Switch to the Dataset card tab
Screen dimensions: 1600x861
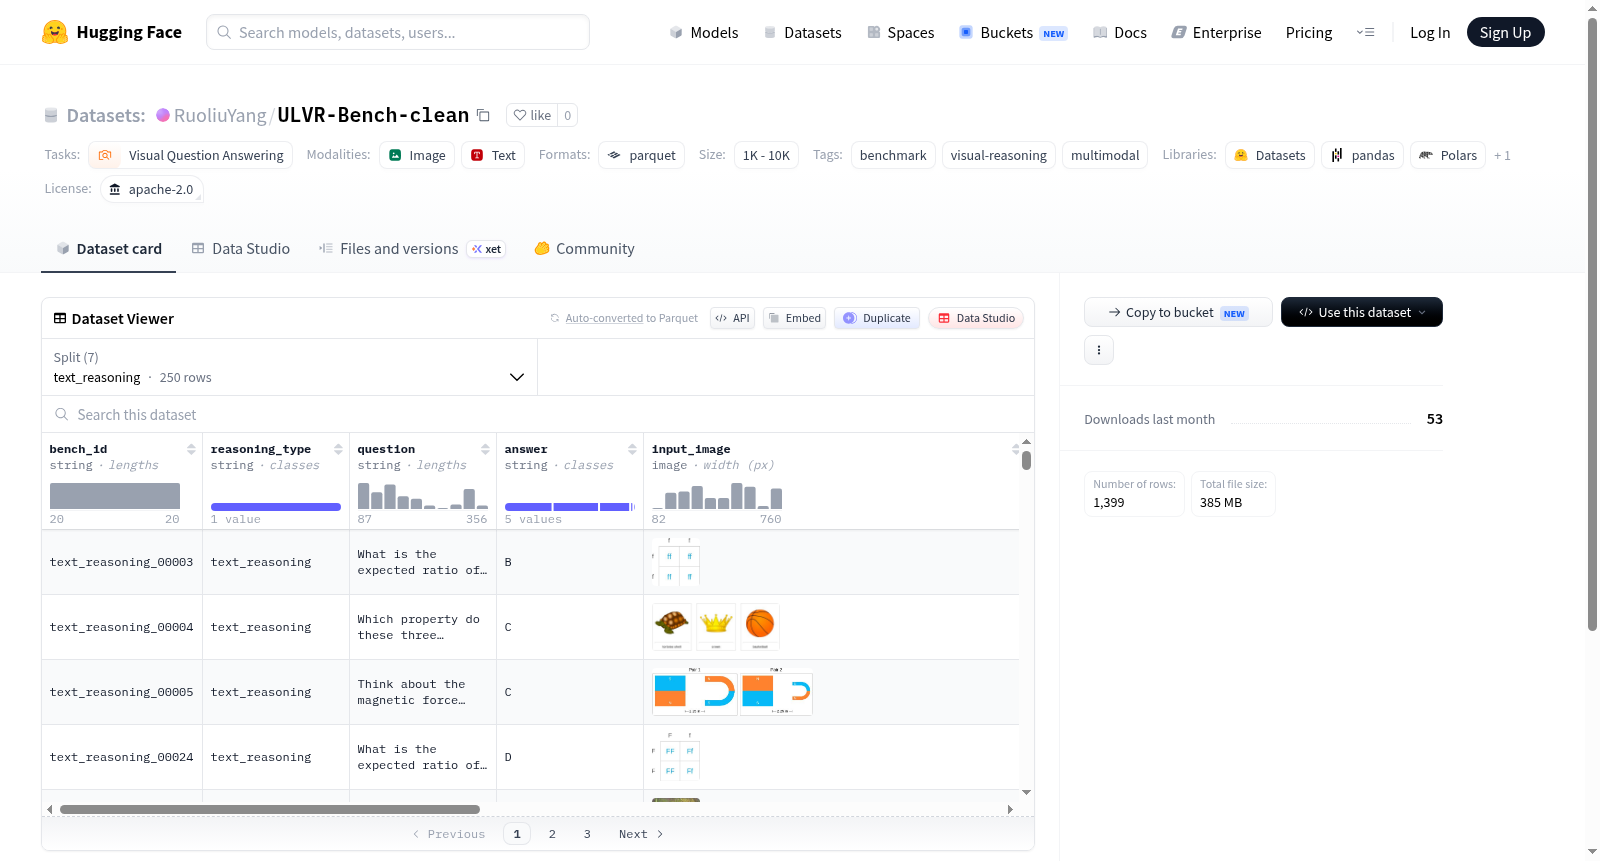pyautogui.click(x=109, y=249)
